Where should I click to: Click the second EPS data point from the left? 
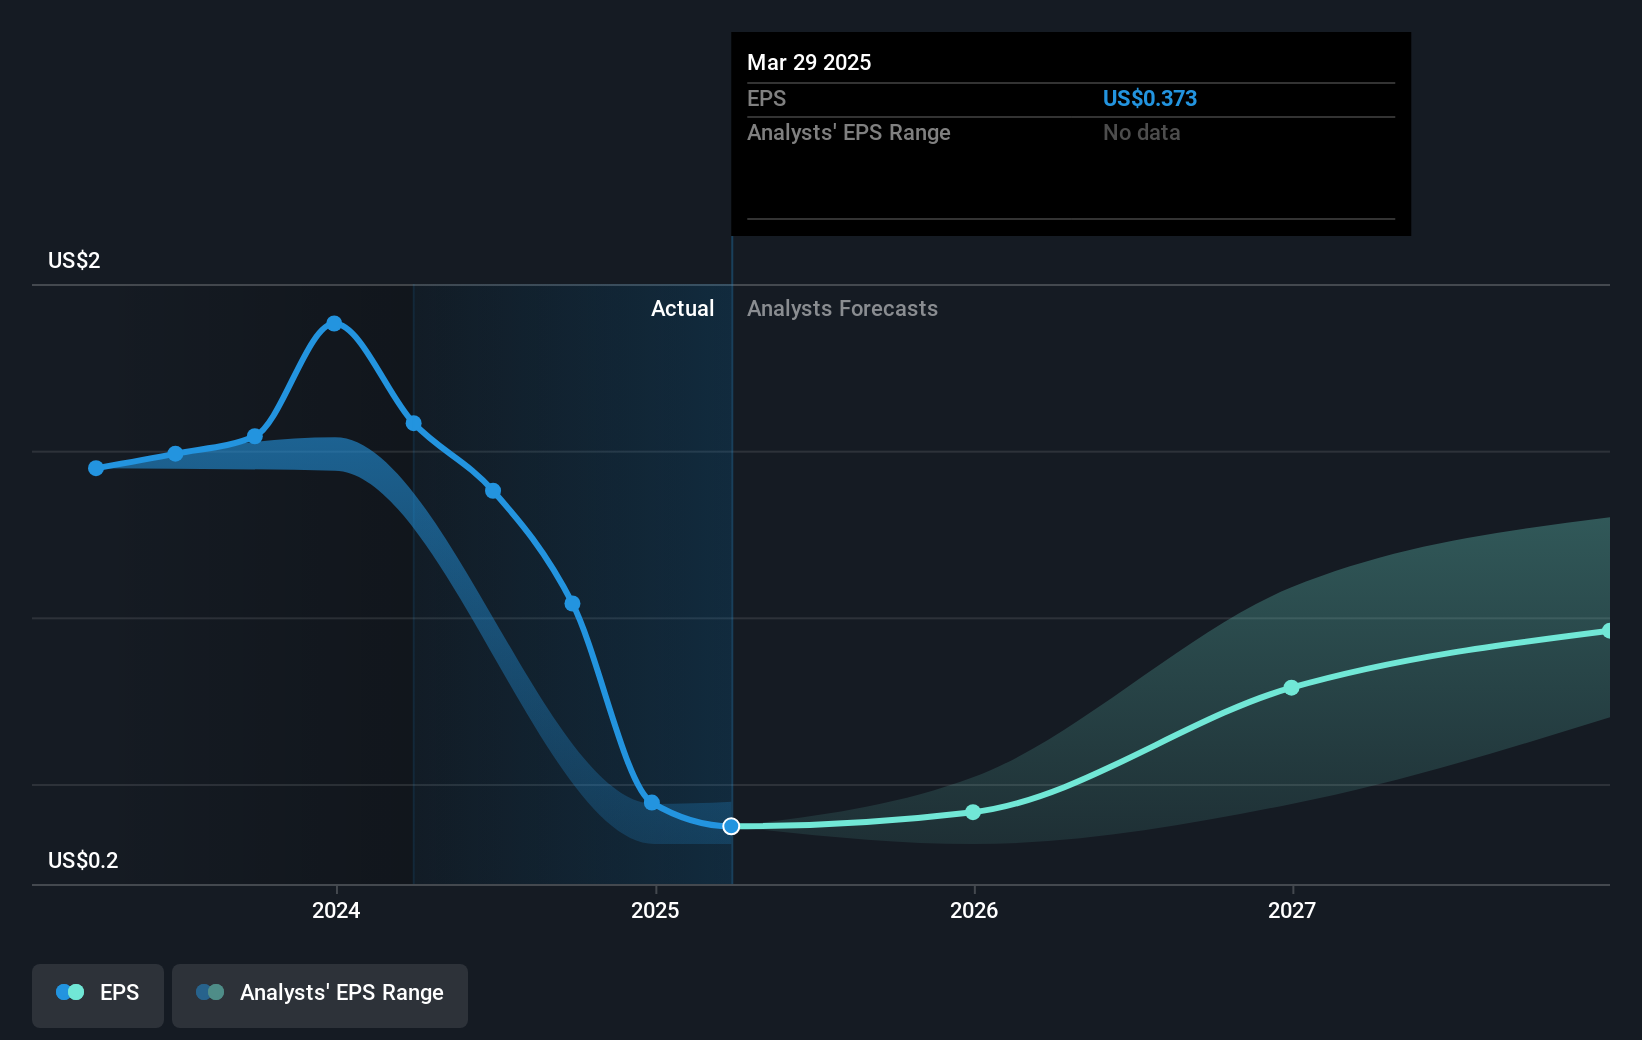175,454
